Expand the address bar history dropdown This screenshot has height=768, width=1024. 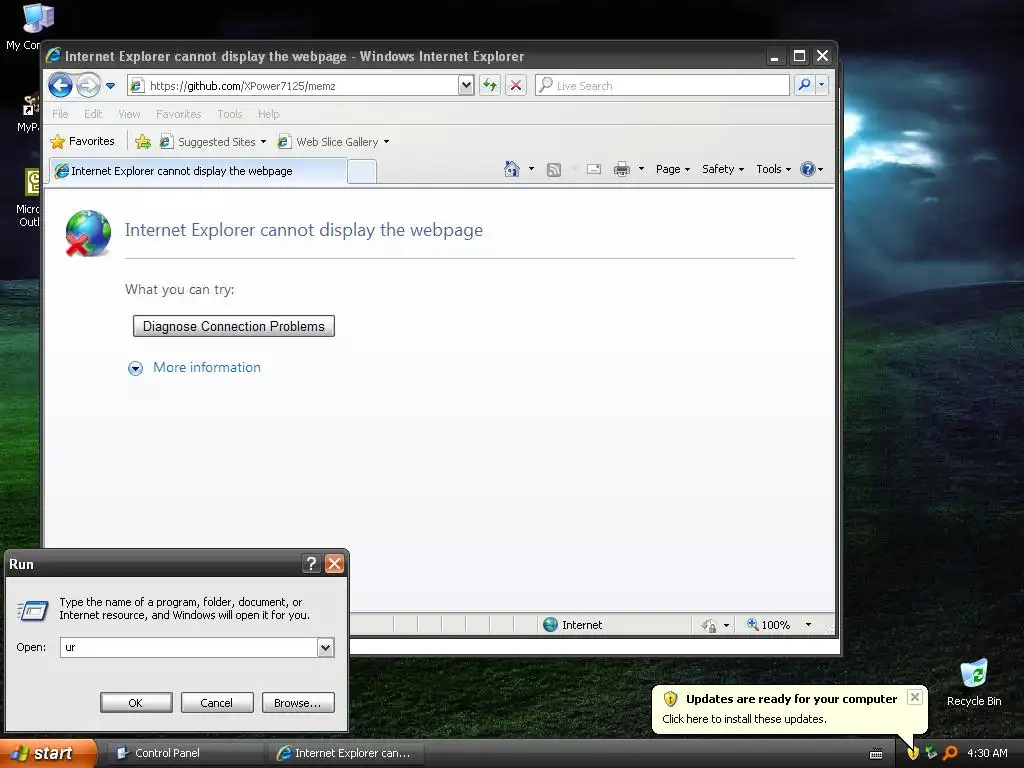coord(466,86)
